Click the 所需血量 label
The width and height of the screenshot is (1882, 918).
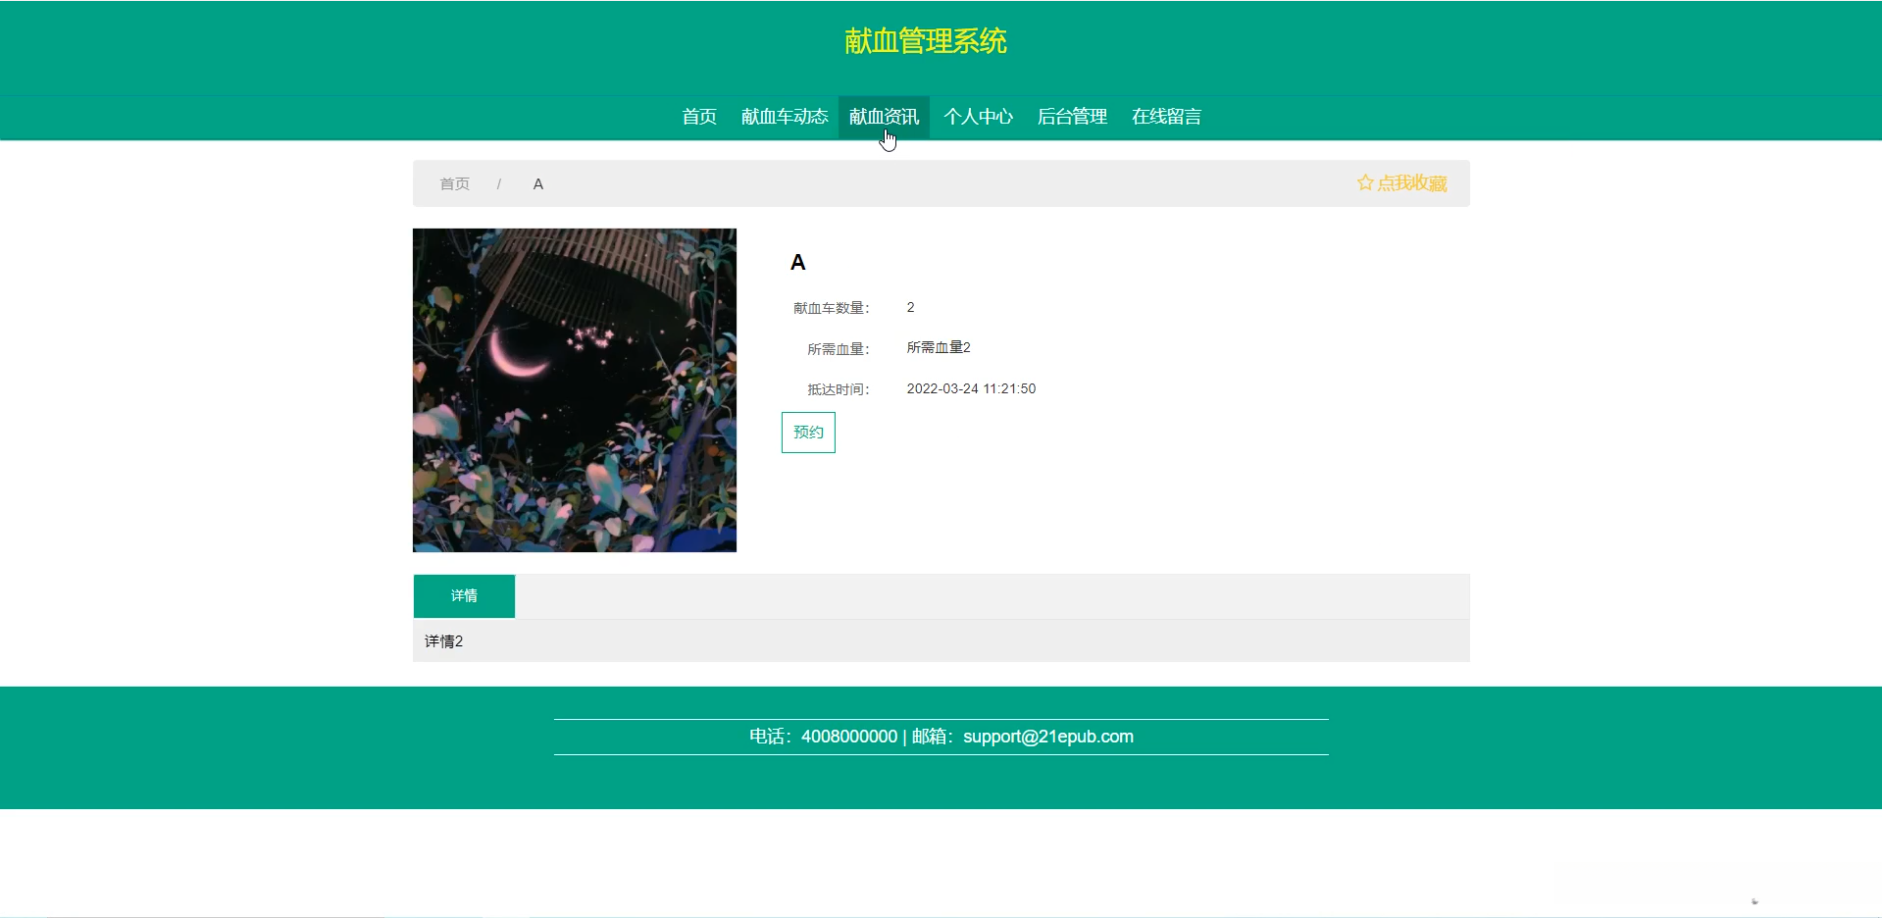pos(838,349)
